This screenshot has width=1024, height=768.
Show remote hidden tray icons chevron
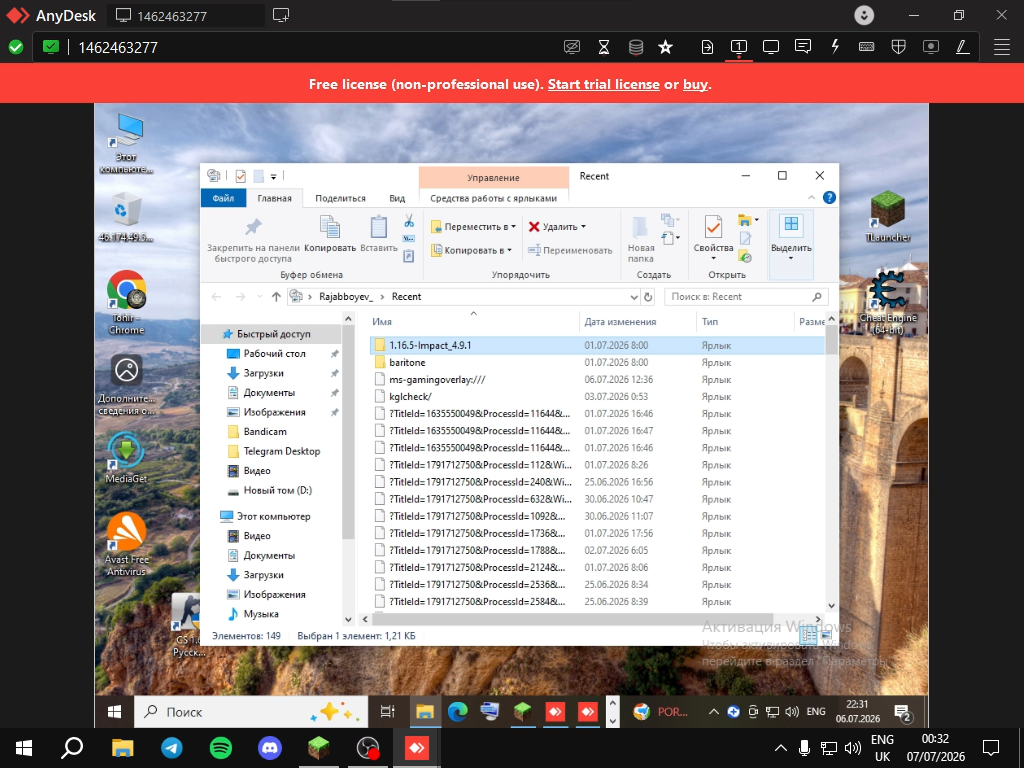[713, 712]
